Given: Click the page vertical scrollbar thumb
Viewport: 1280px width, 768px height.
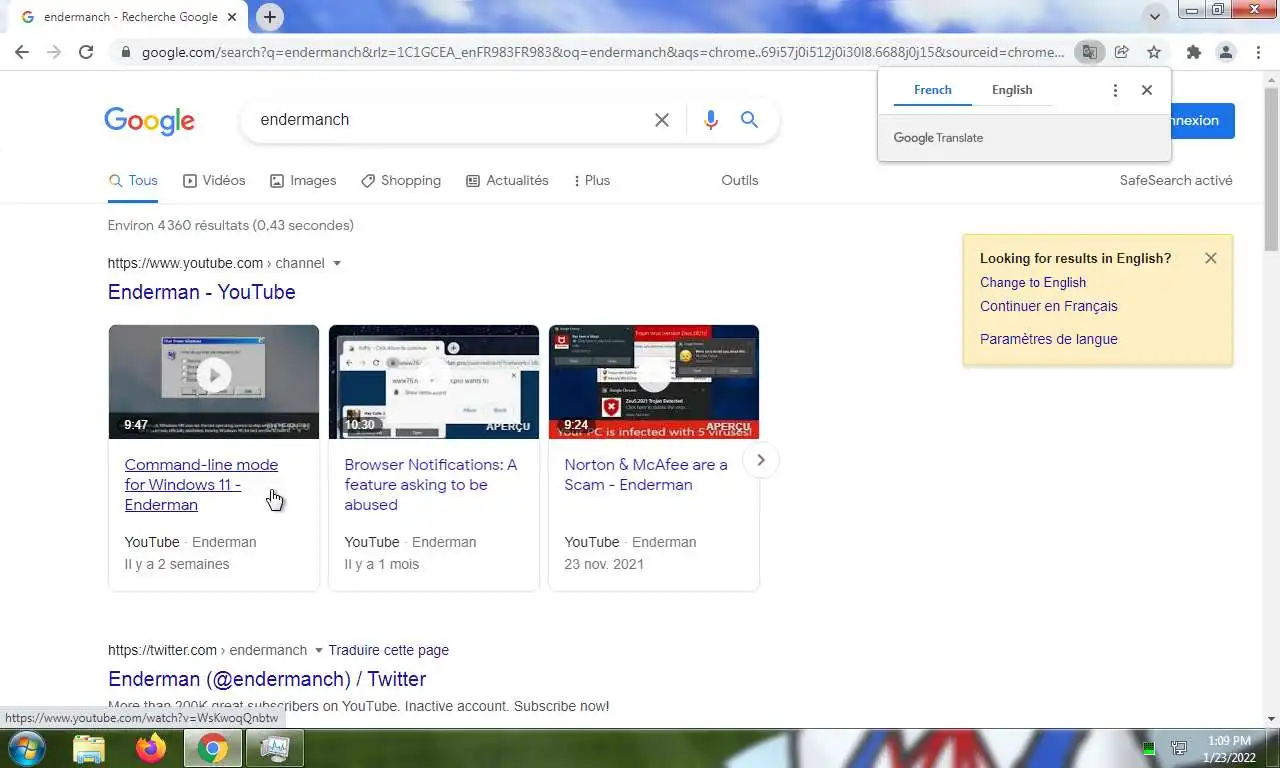Looking at the screenshot, I should click(x=1271, y=168).
